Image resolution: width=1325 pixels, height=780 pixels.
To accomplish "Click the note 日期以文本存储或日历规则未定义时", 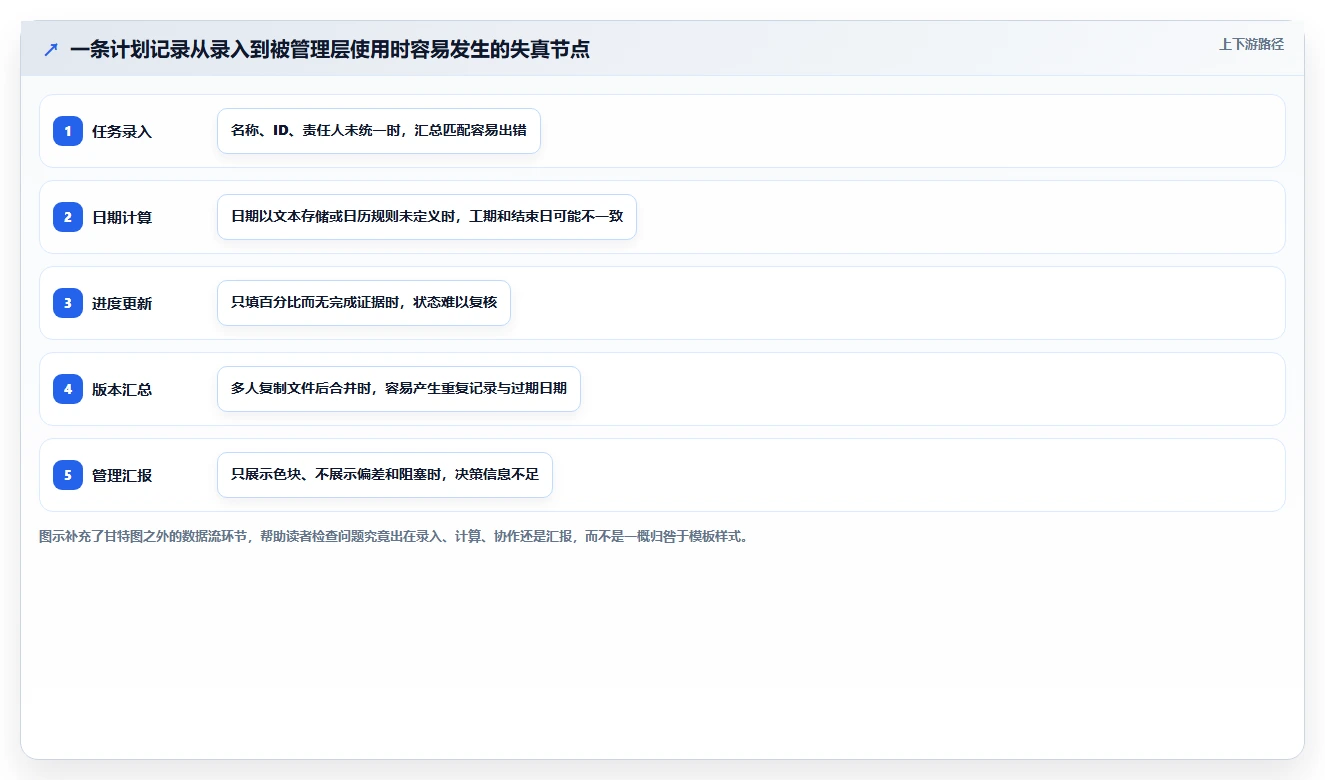I will tap(427, 217).
